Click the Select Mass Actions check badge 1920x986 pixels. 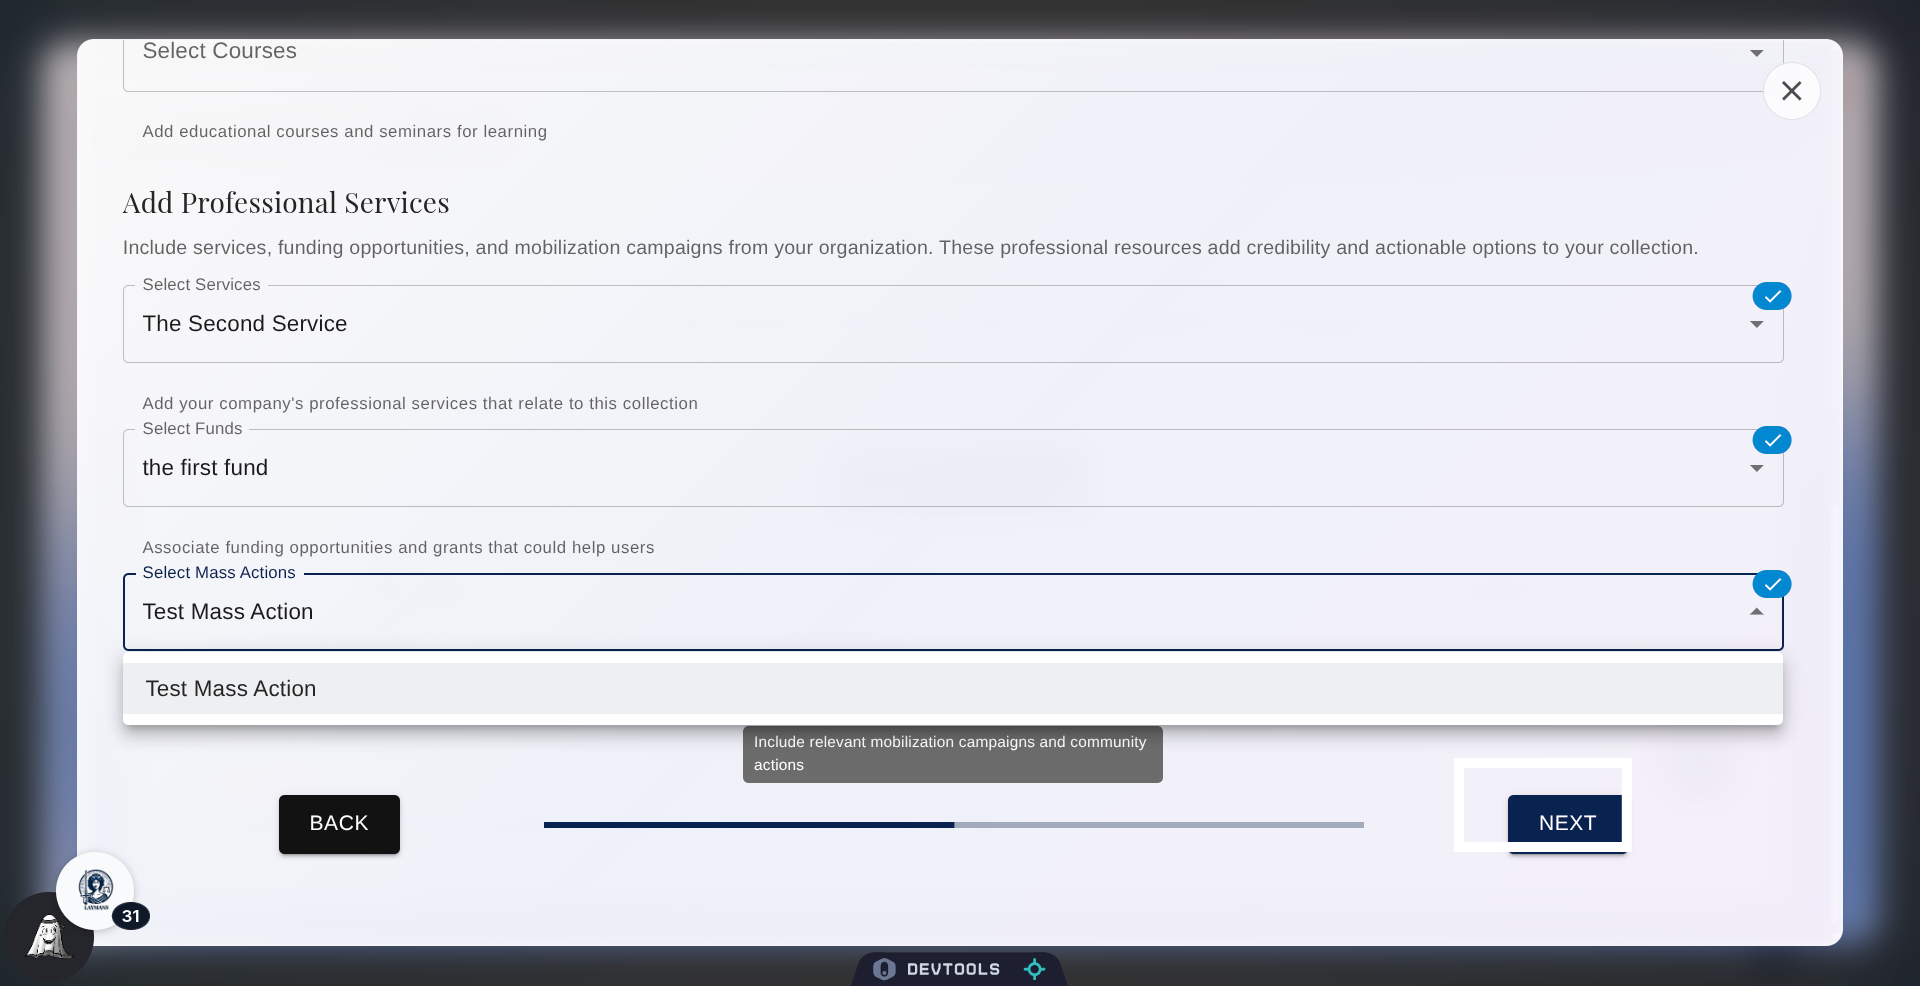click(1771, 584)
